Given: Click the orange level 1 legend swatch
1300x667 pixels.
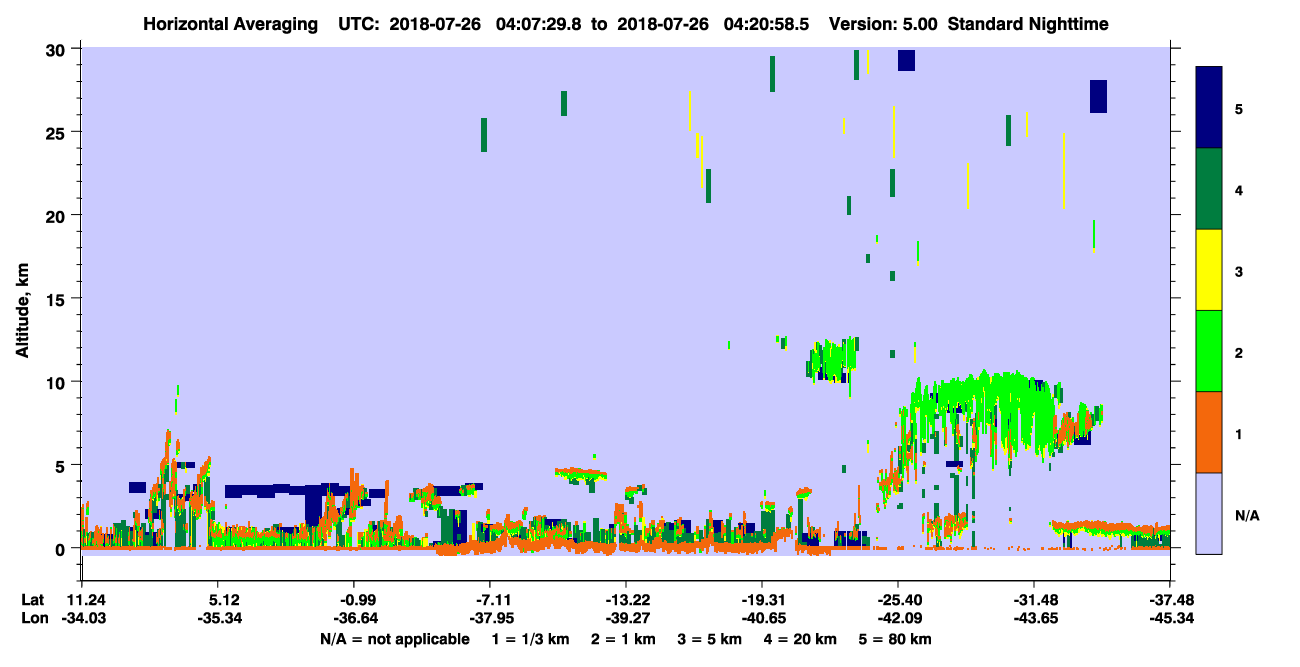Looking at the screenshot, I should pyautogui.click(x=1209, y=432).
